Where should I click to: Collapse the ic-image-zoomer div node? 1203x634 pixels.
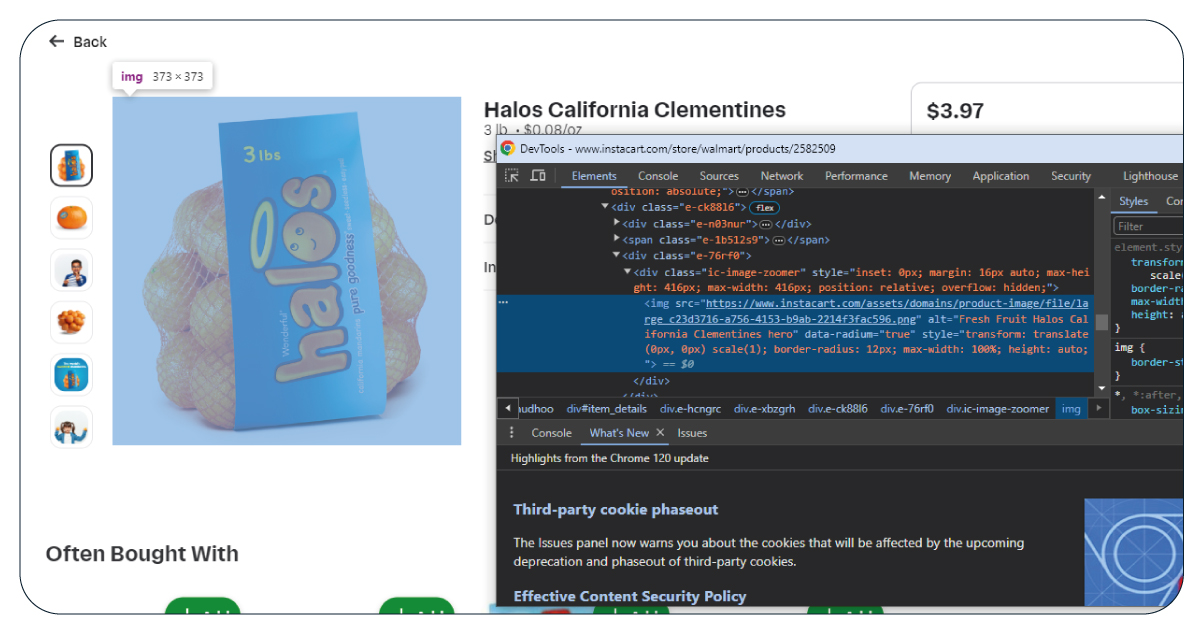tap(628, 272)
